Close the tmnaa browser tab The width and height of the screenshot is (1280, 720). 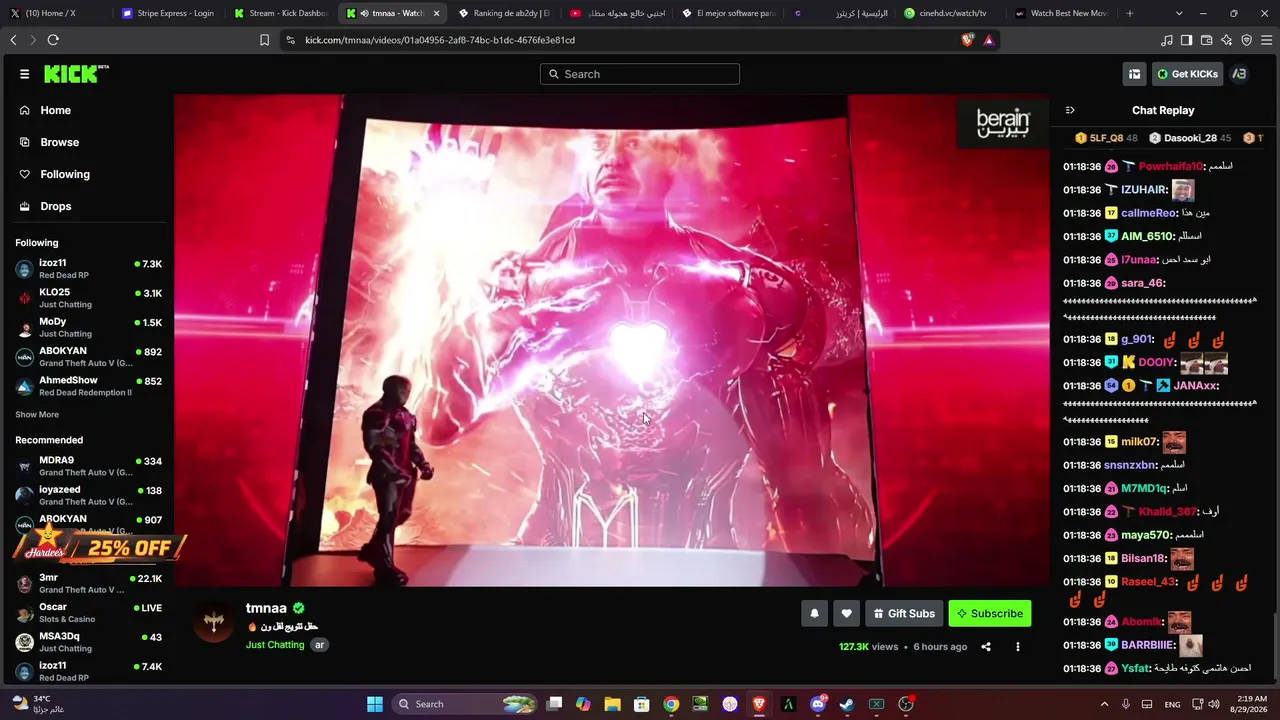[x=436, y=13]
